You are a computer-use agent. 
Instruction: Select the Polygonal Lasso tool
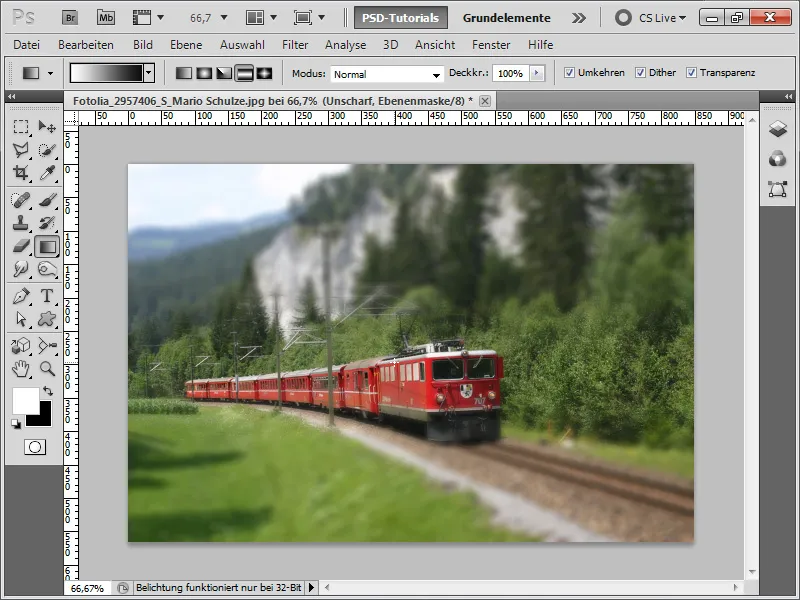coord(21,149)
